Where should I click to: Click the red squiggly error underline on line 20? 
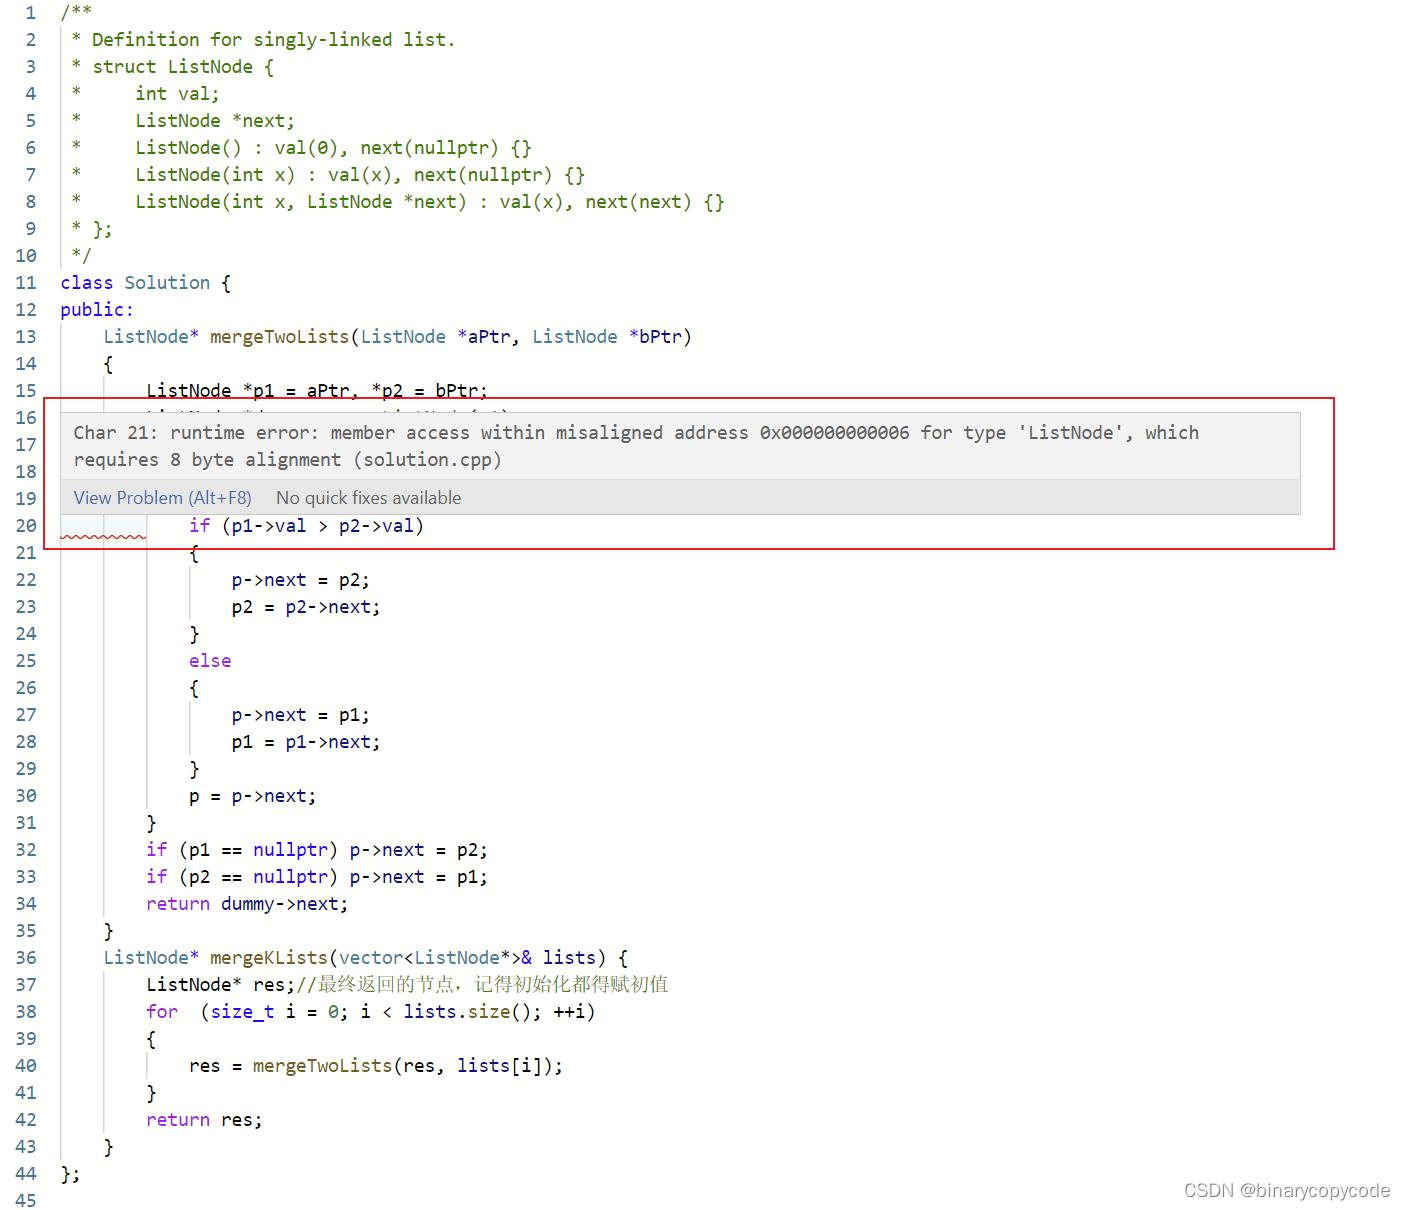pos(103,538)
